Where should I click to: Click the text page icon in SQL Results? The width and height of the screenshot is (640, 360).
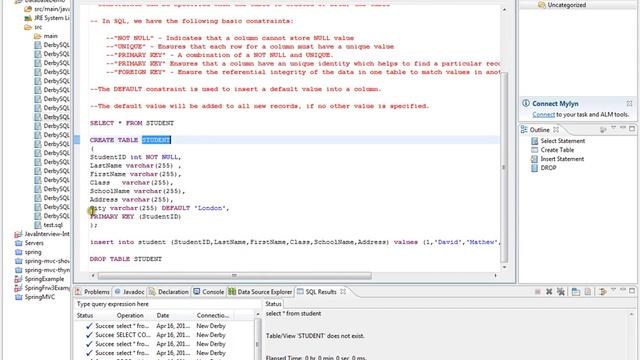pyautogui.click(x=587, y=291)
